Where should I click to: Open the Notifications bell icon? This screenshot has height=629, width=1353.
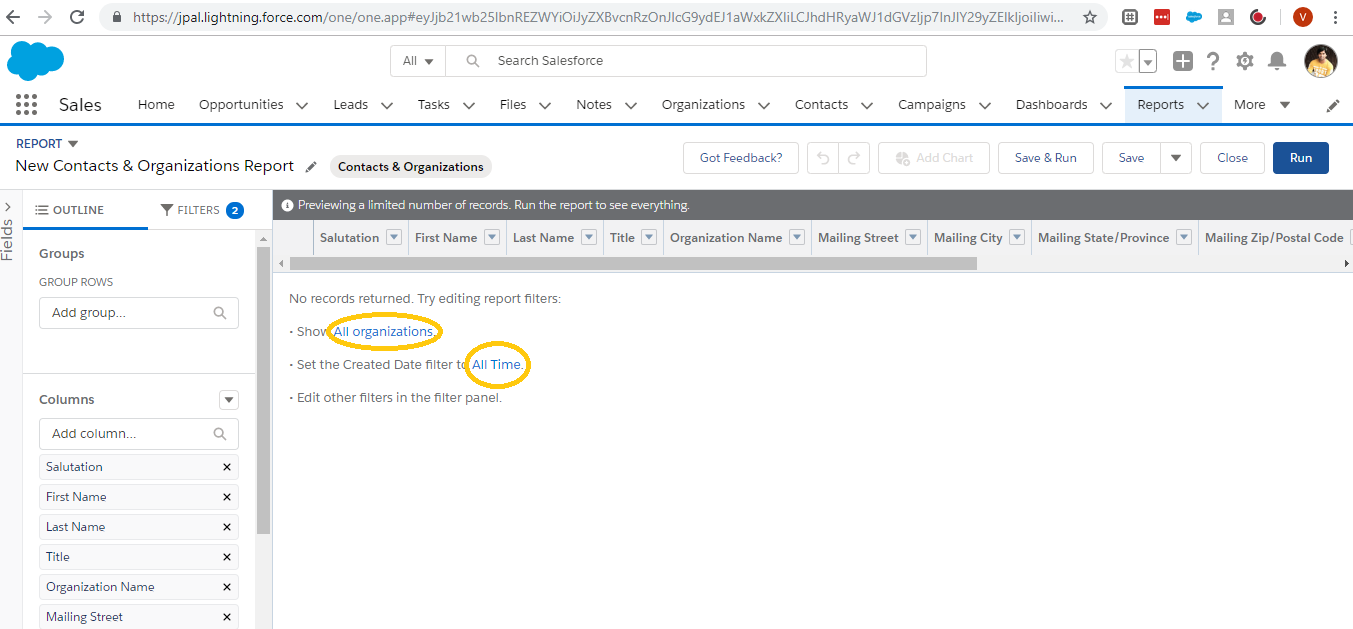click(x=1277, y=61)
